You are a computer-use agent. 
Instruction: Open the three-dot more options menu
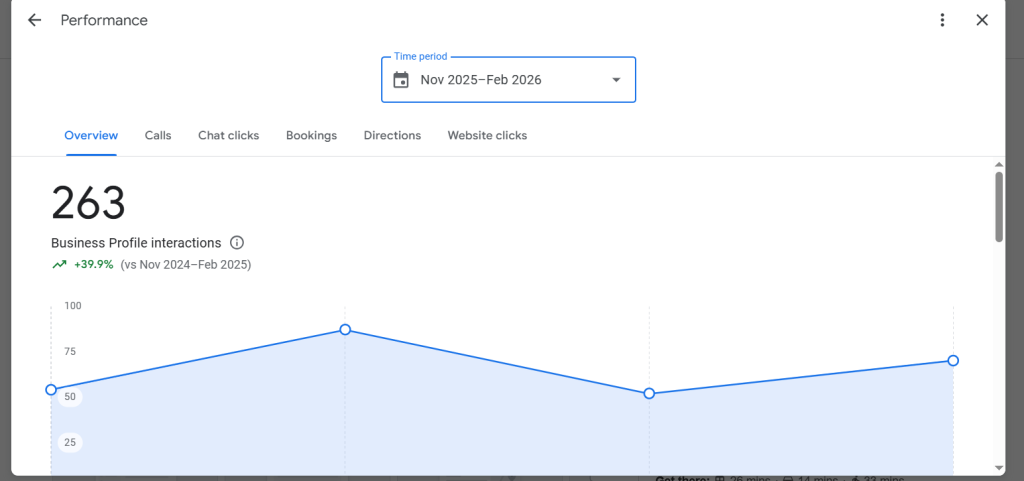(x=942, y=20)
